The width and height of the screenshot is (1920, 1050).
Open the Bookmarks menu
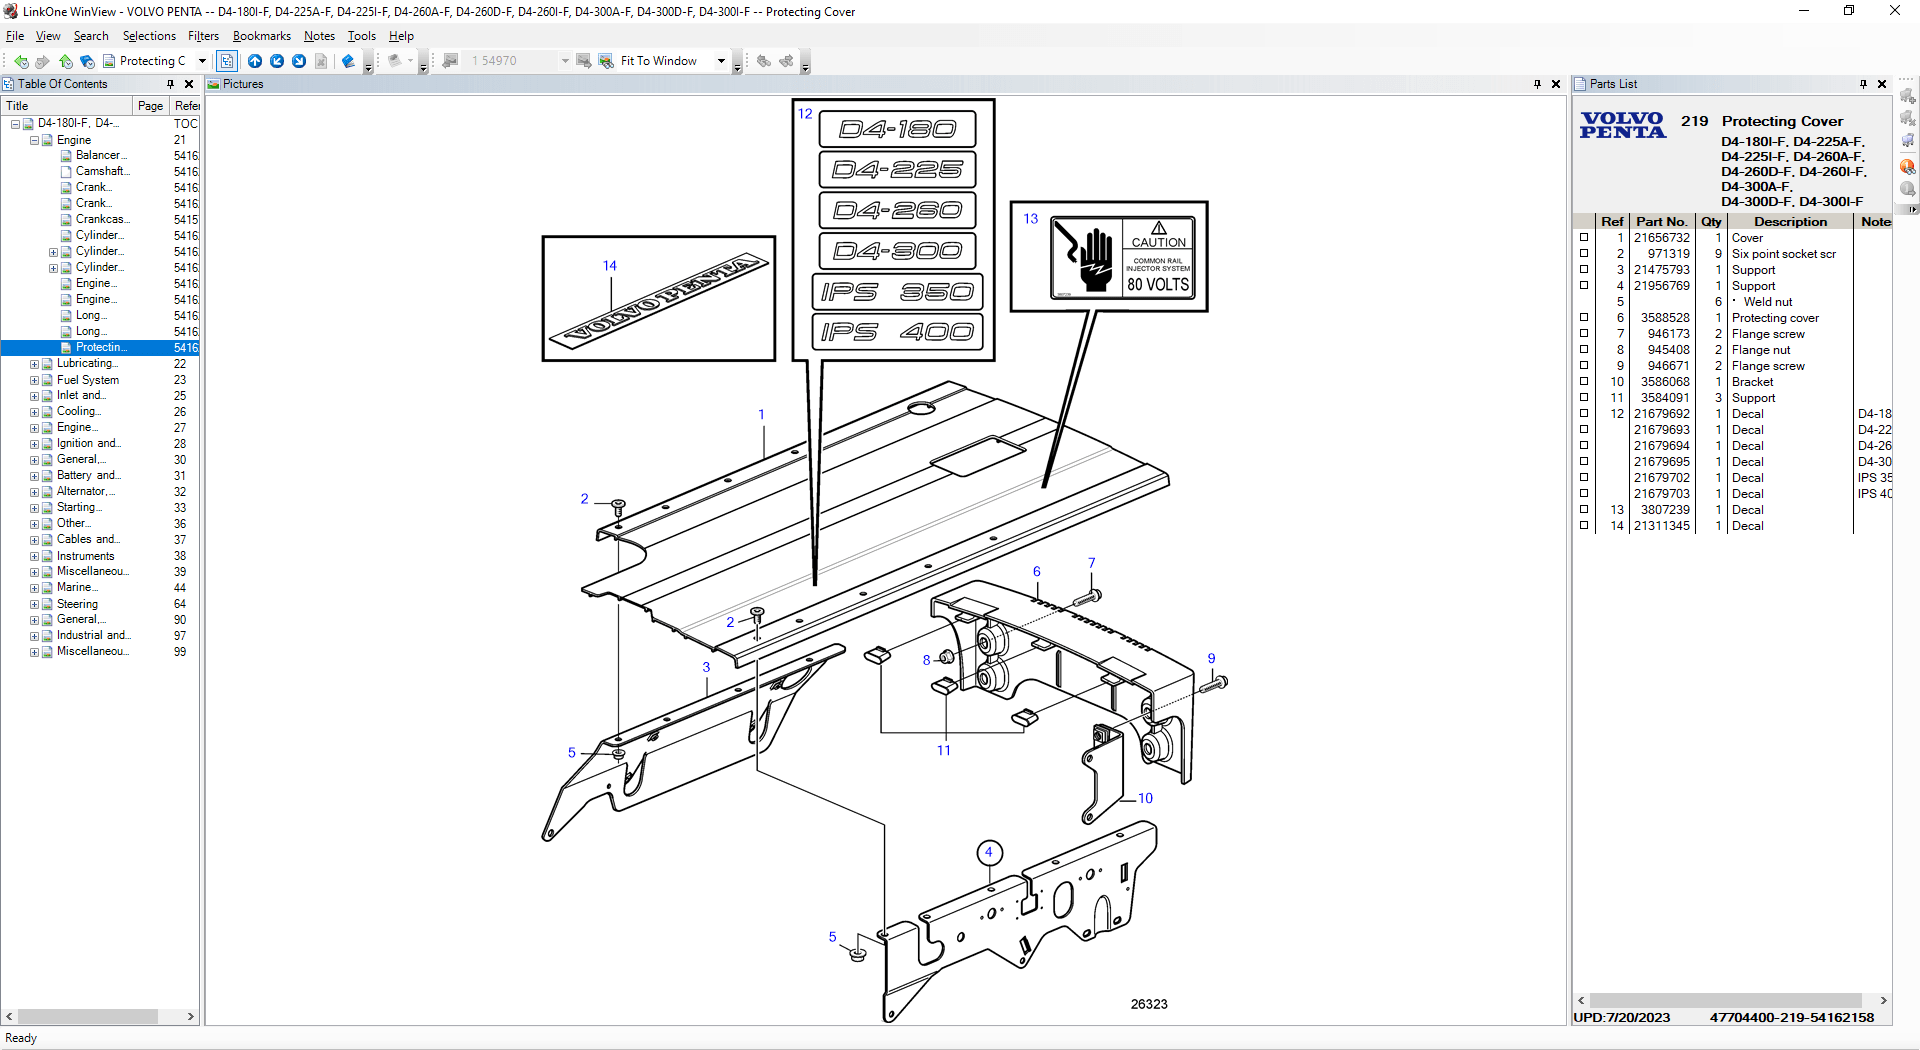262,36
